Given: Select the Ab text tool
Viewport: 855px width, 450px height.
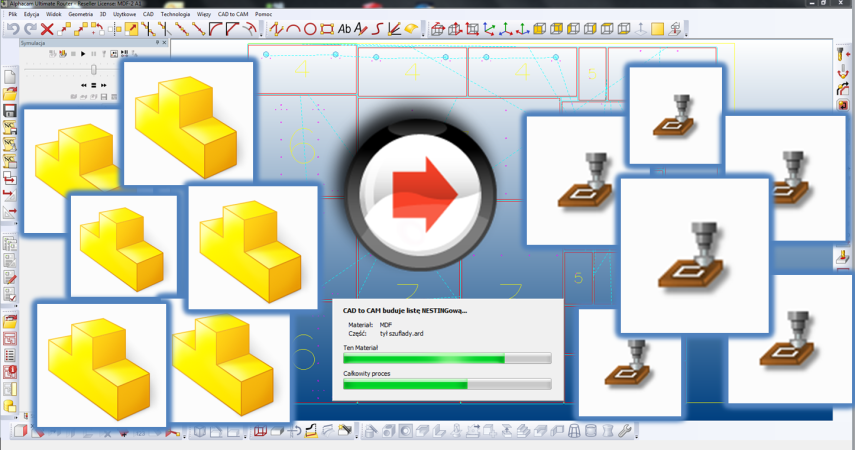Looking at the screenshot, I should coord(346,29).
